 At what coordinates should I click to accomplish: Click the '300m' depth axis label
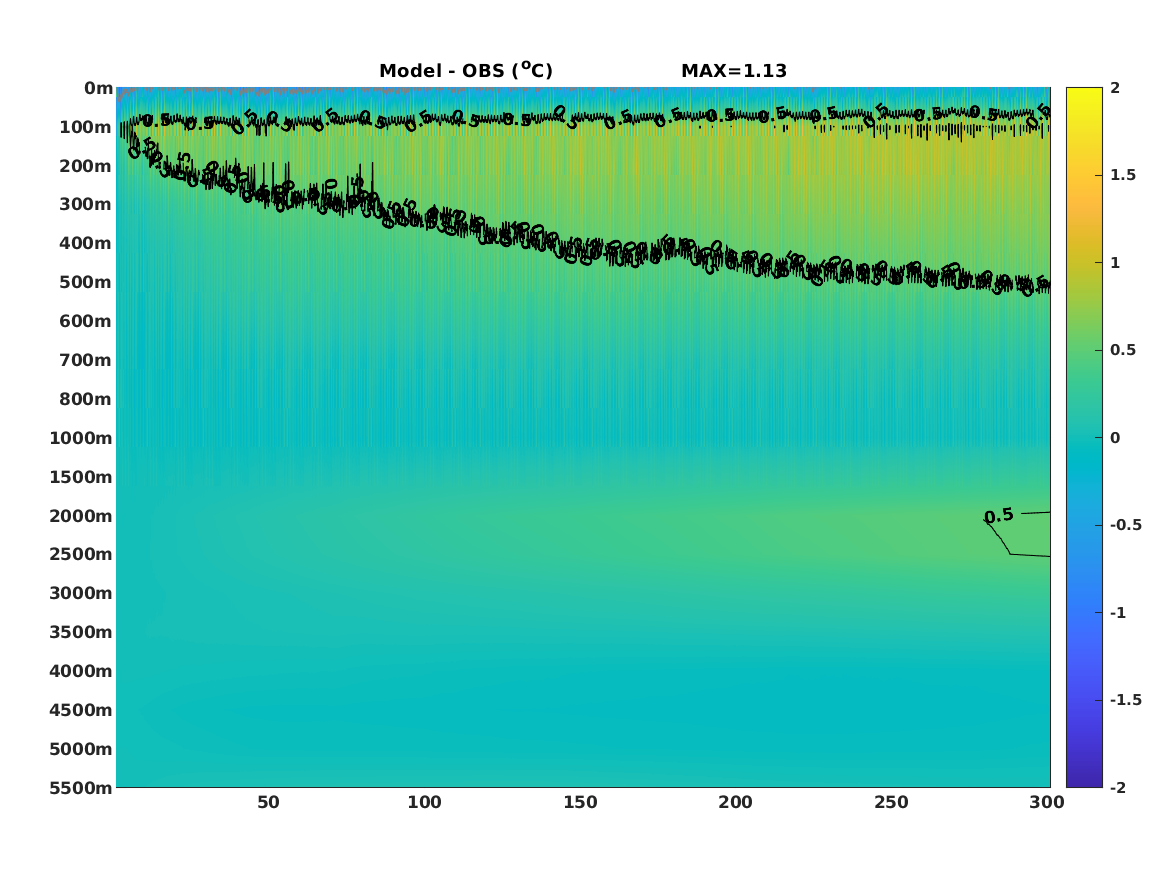86,205
